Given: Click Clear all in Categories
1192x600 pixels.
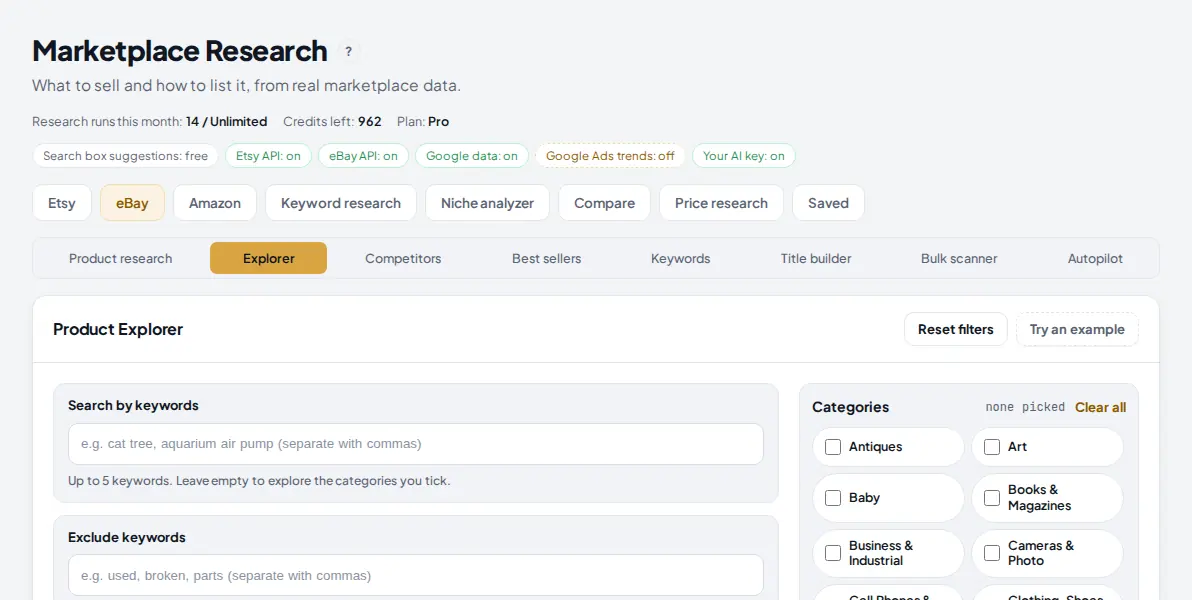Looking at the screenshot, I should click(1100, 408).
